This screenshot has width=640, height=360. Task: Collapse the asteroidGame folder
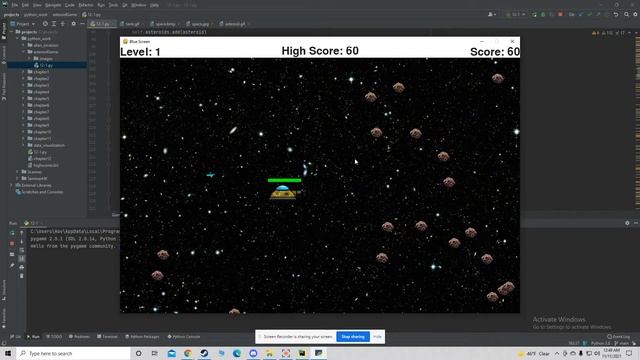point(23,52)
